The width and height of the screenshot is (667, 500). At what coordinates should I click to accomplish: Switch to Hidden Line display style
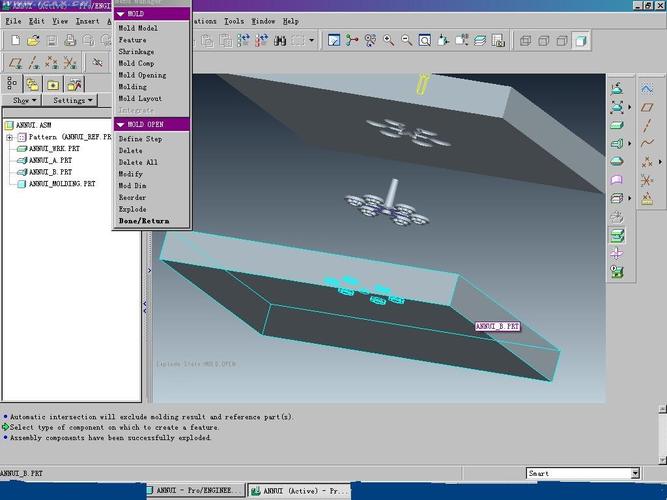(544, 41)
